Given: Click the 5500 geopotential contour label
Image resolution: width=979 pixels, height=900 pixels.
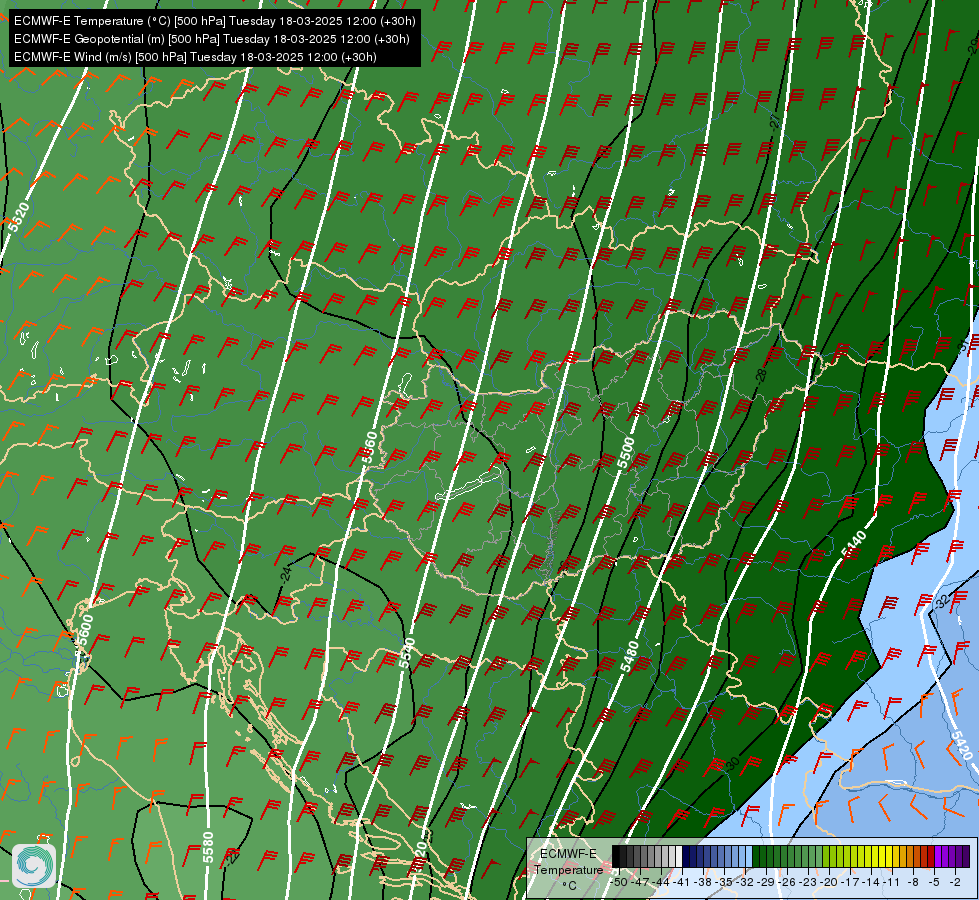Looking at the screenshot, I should click(x=626, y=453).
